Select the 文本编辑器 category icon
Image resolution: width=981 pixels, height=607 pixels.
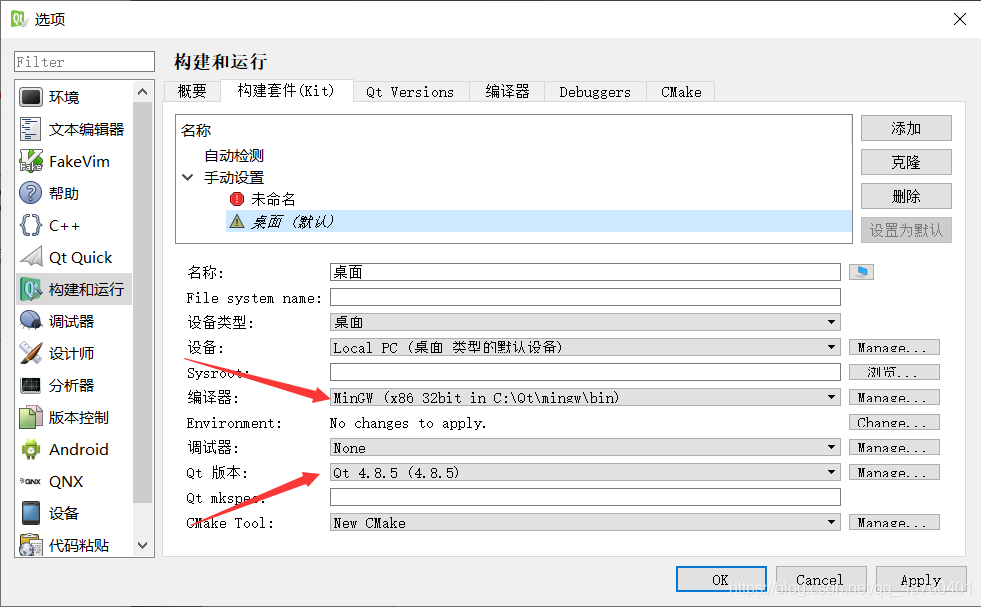(x=31, y=129)
